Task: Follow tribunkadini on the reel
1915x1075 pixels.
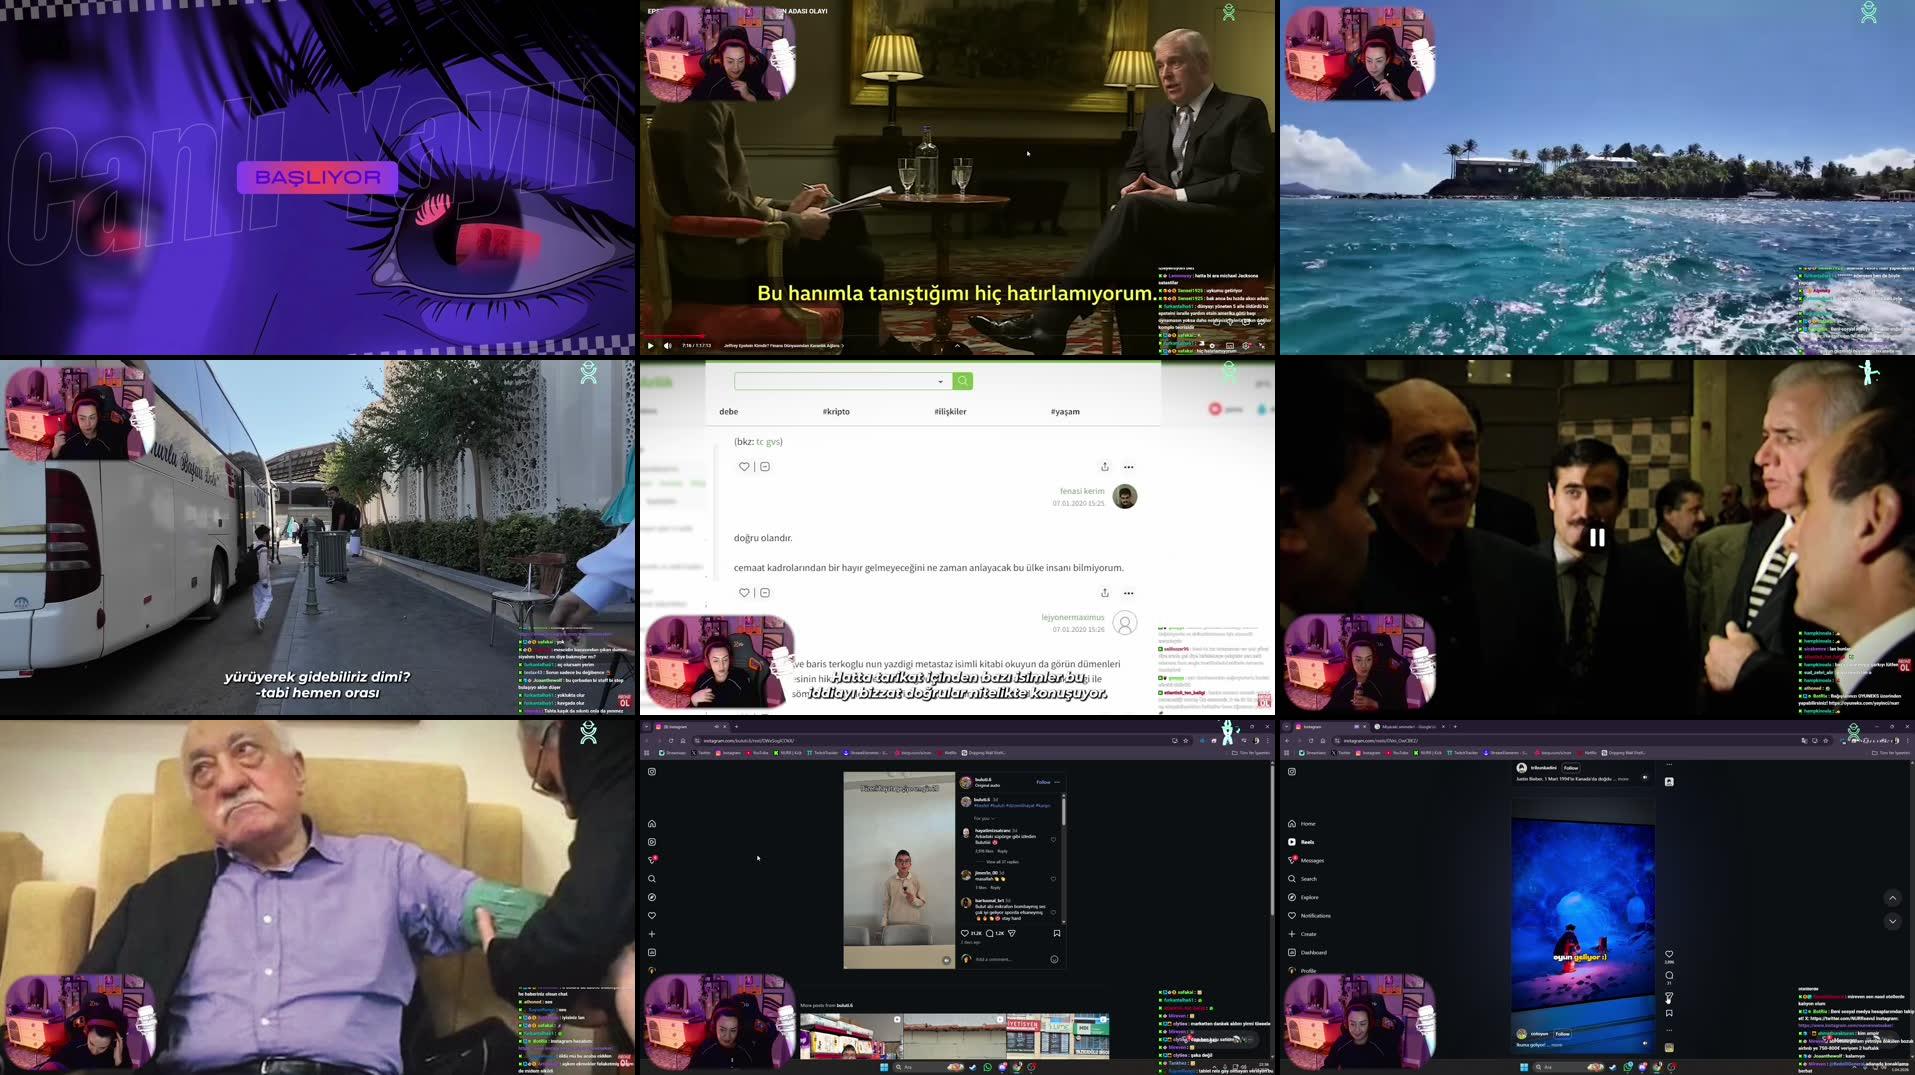Action: point(1571,768)
